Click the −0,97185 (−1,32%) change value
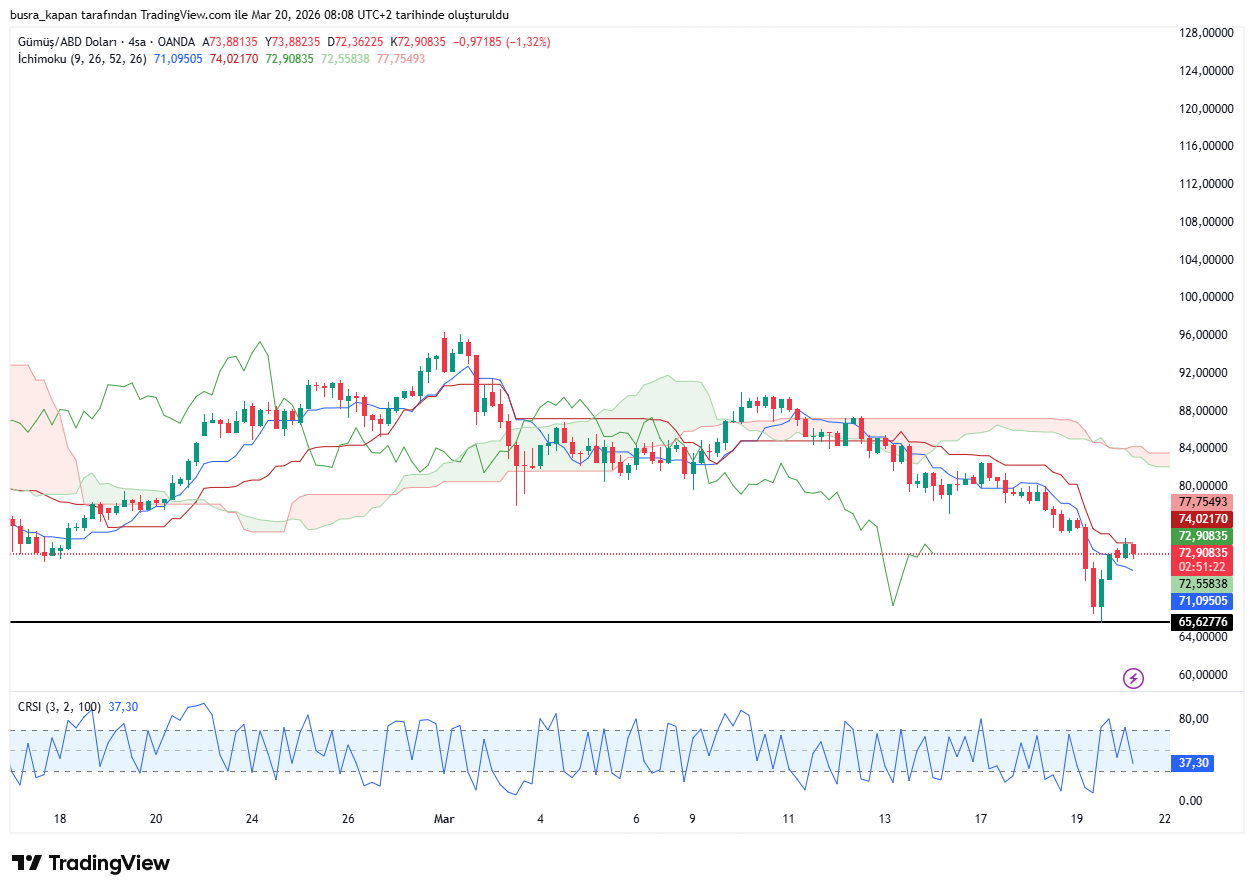The width and height of the screenshot is (1254, 893). (502, 42)
